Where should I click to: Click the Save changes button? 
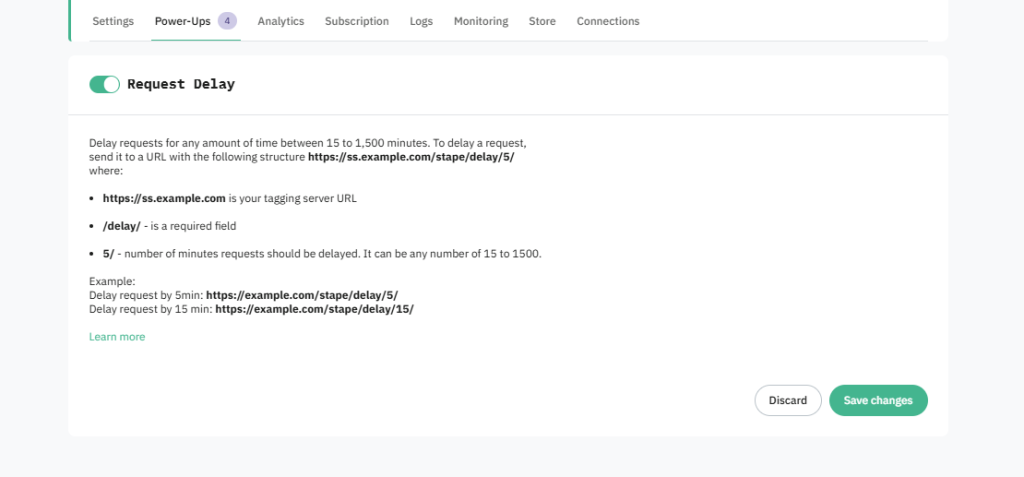pyautogui.click(x=878, y=400)
